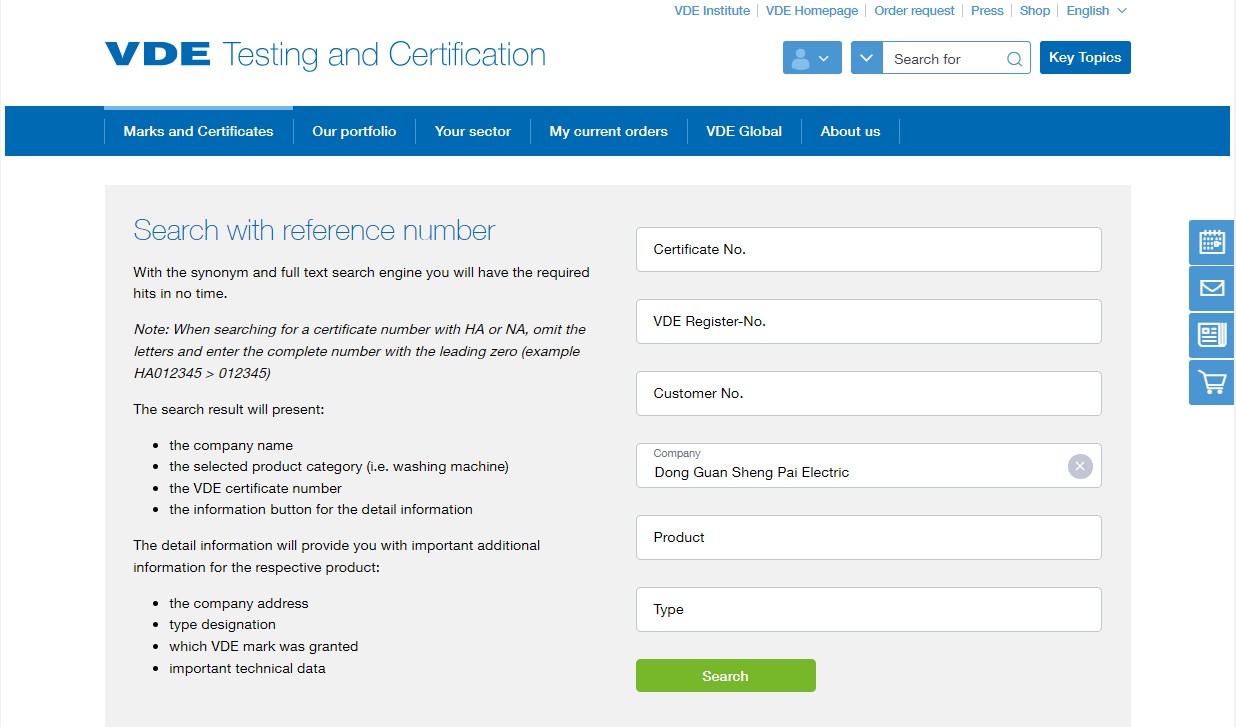Go to My current orders

click(608, 131)
